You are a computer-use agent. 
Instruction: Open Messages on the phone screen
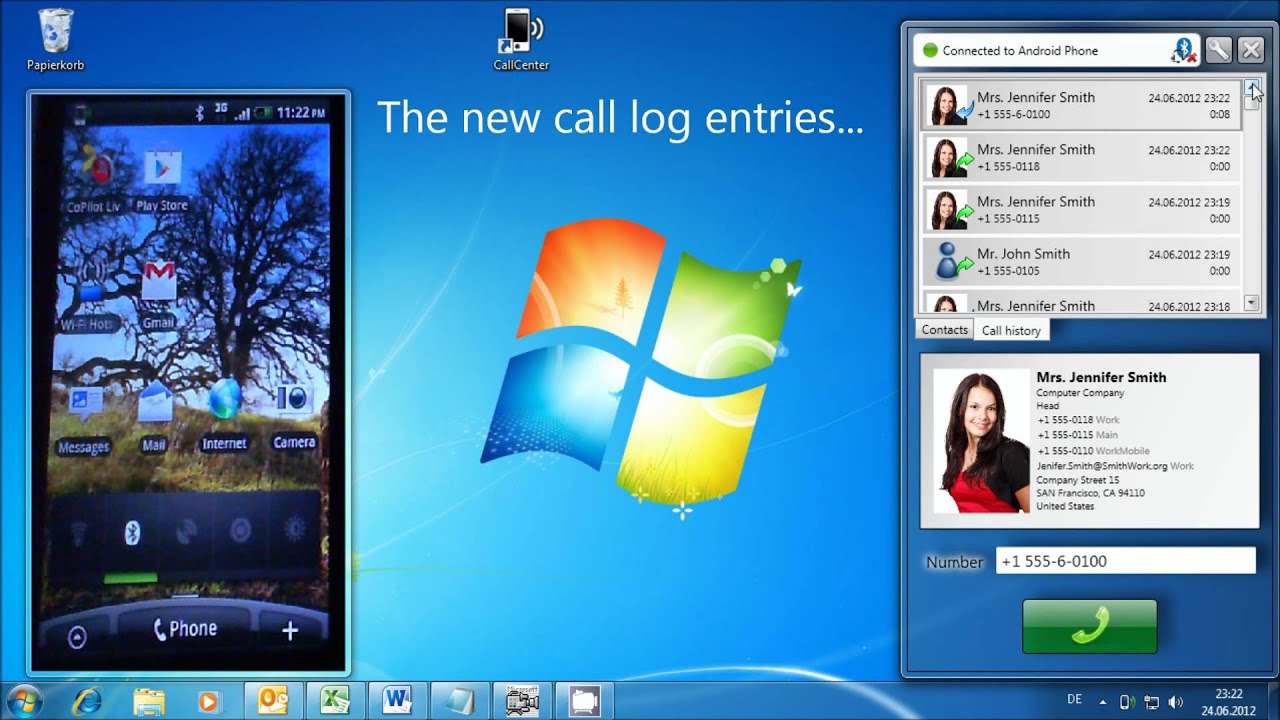84,420
